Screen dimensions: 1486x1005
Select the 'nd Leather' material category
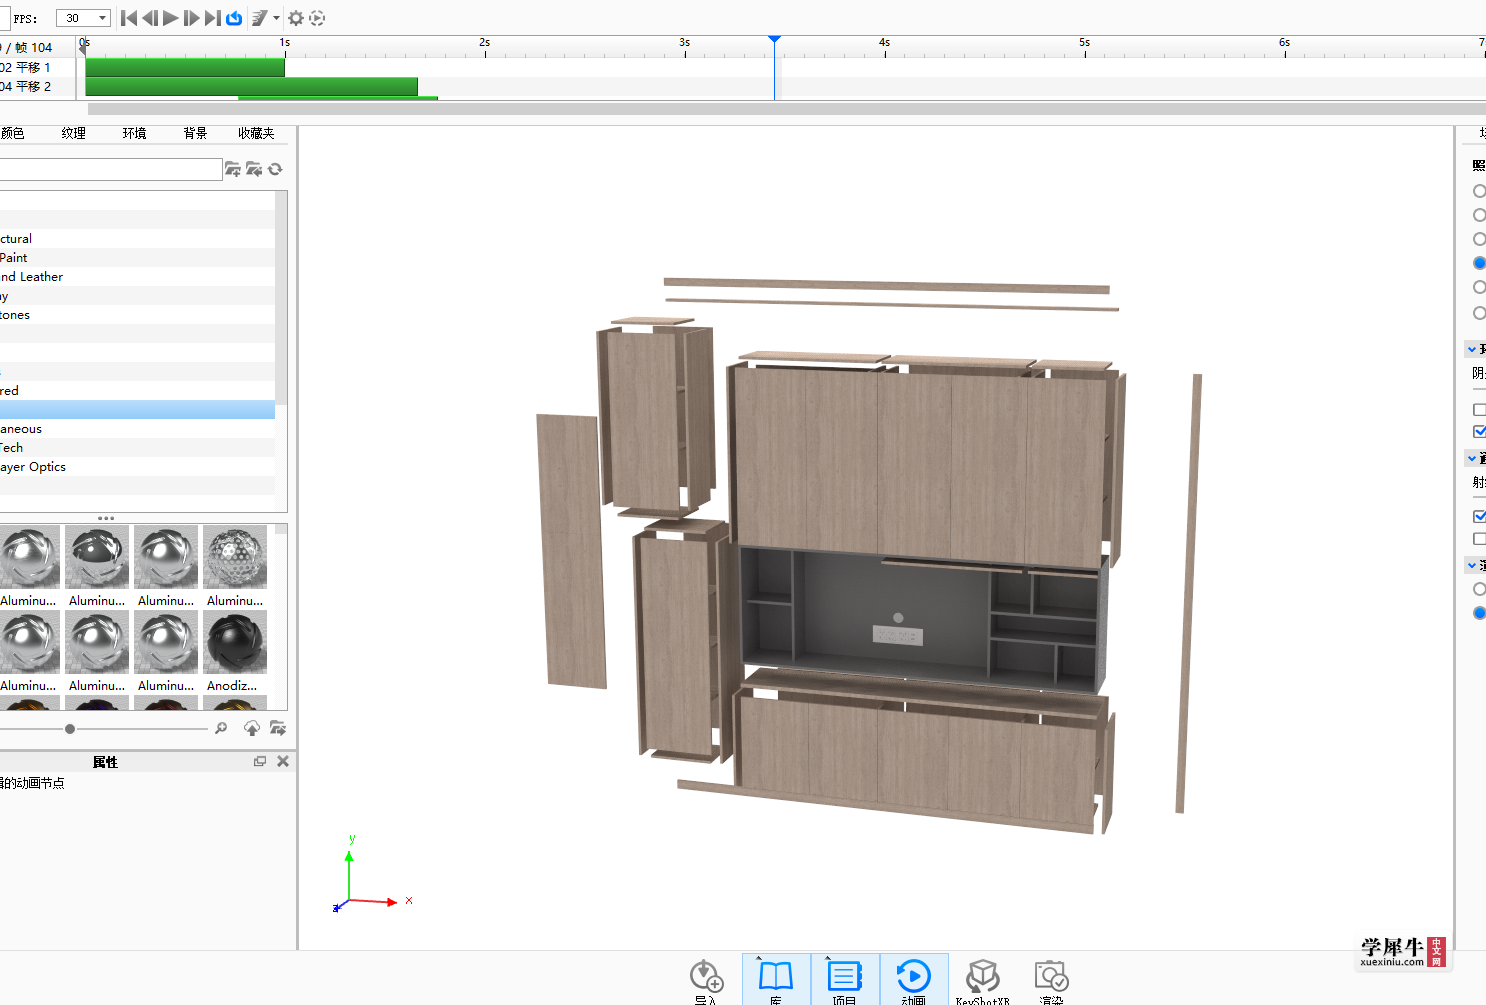[137, 277]
